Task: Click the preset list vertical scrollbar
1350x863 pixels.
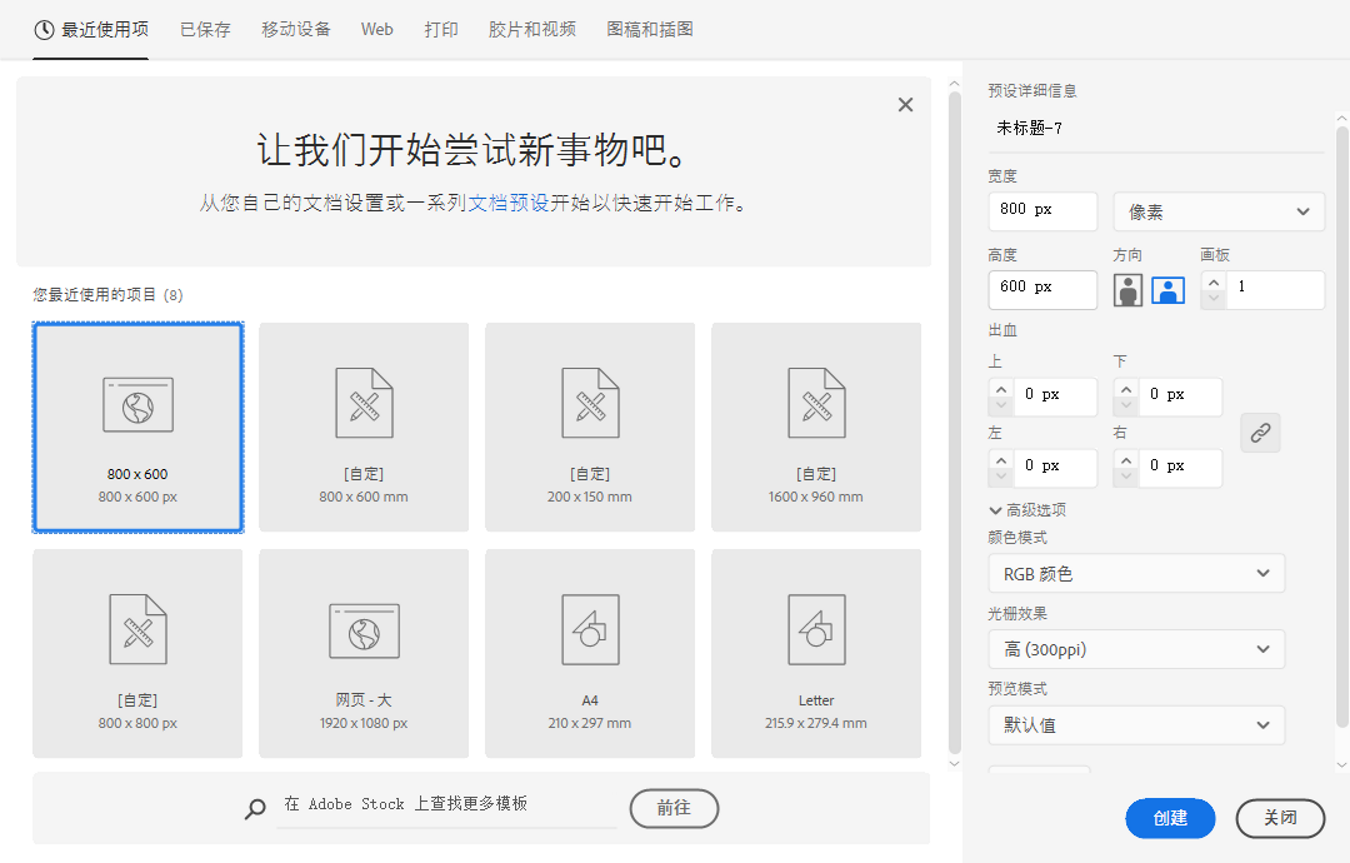Action: pos(954,424)
